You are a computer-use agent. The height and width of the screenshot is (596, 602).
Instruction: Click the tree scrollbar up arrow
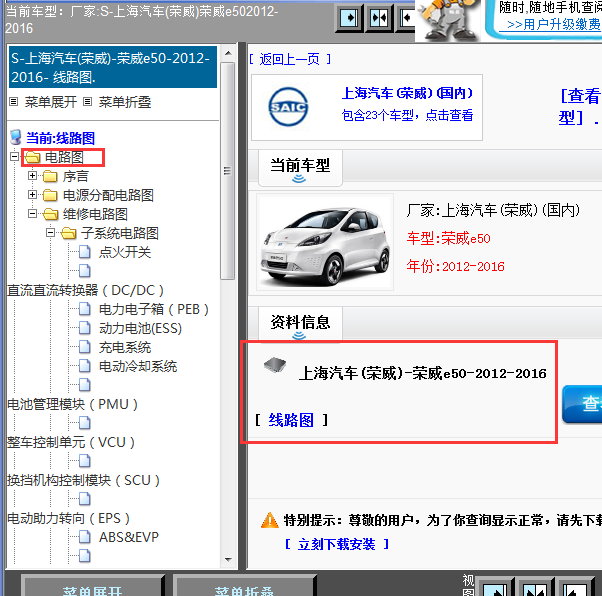[x=228, y=53]
